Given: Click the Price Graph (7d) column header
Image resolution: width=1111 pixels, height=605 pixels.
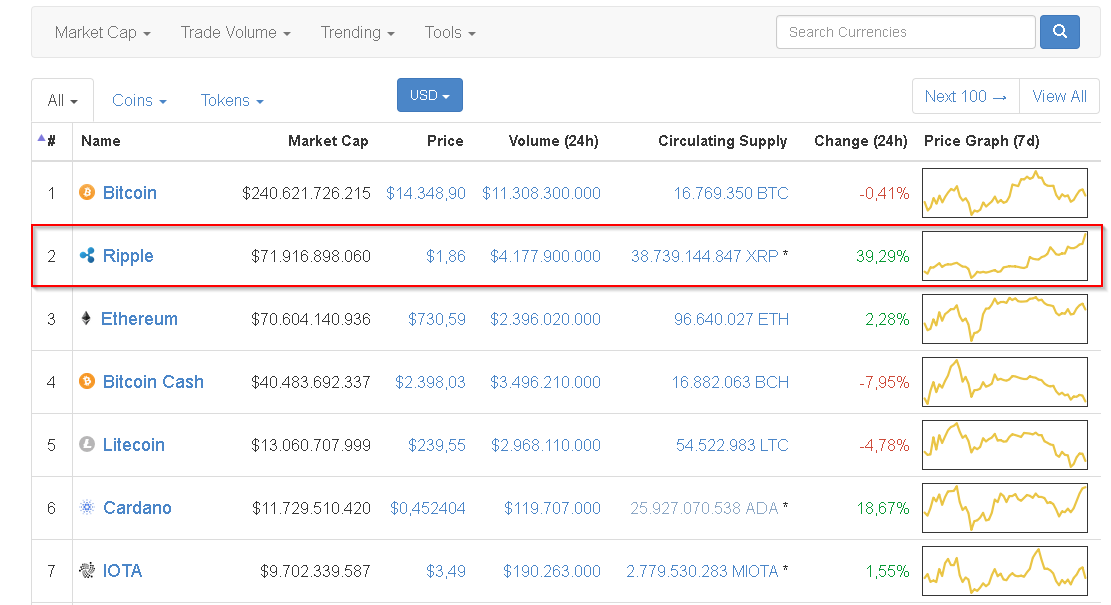Looking at the screenshot, I should (981, 141).
